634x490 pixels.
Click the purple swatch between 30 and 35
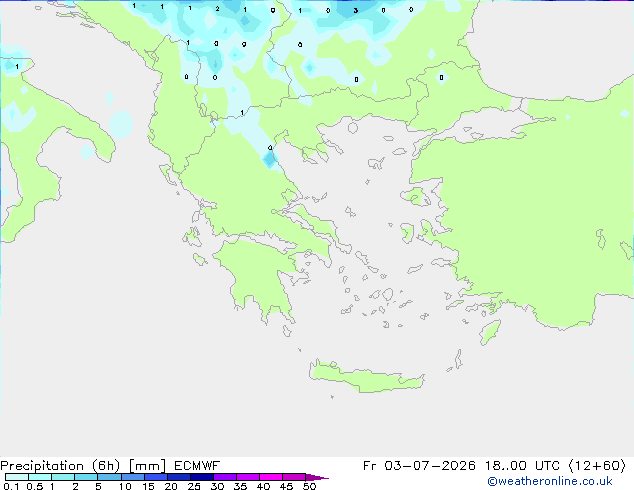(224, 477)
